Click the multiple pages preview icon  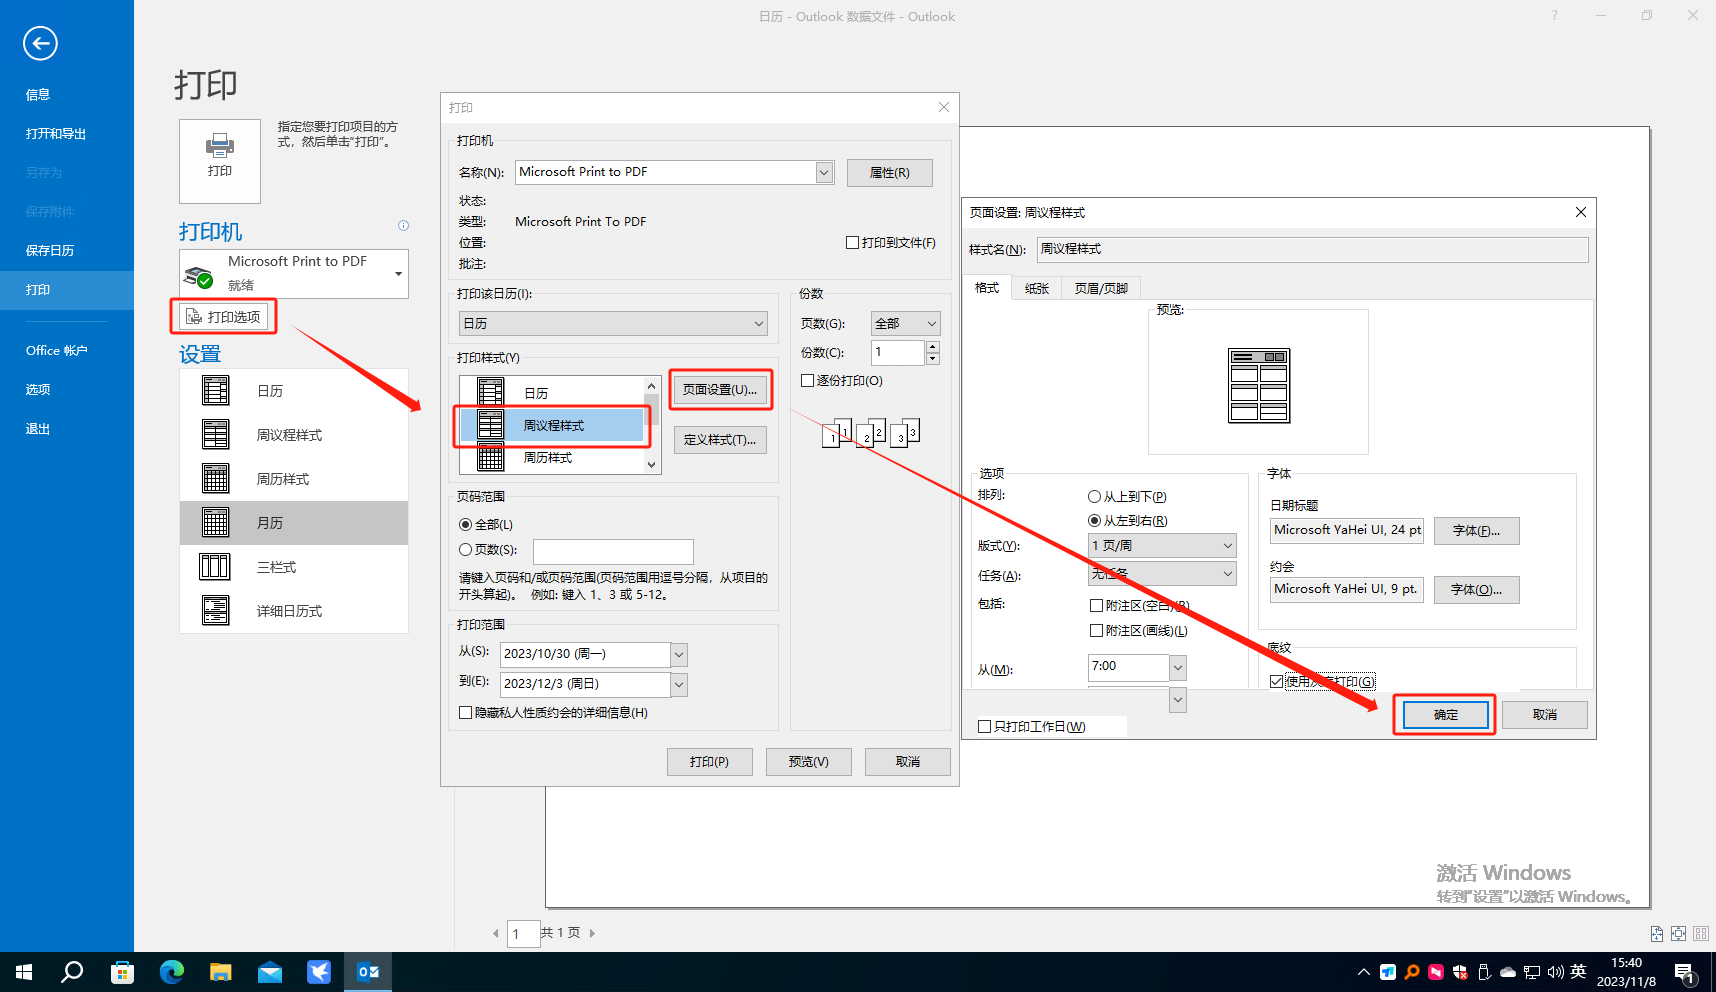click(1701, 934)
